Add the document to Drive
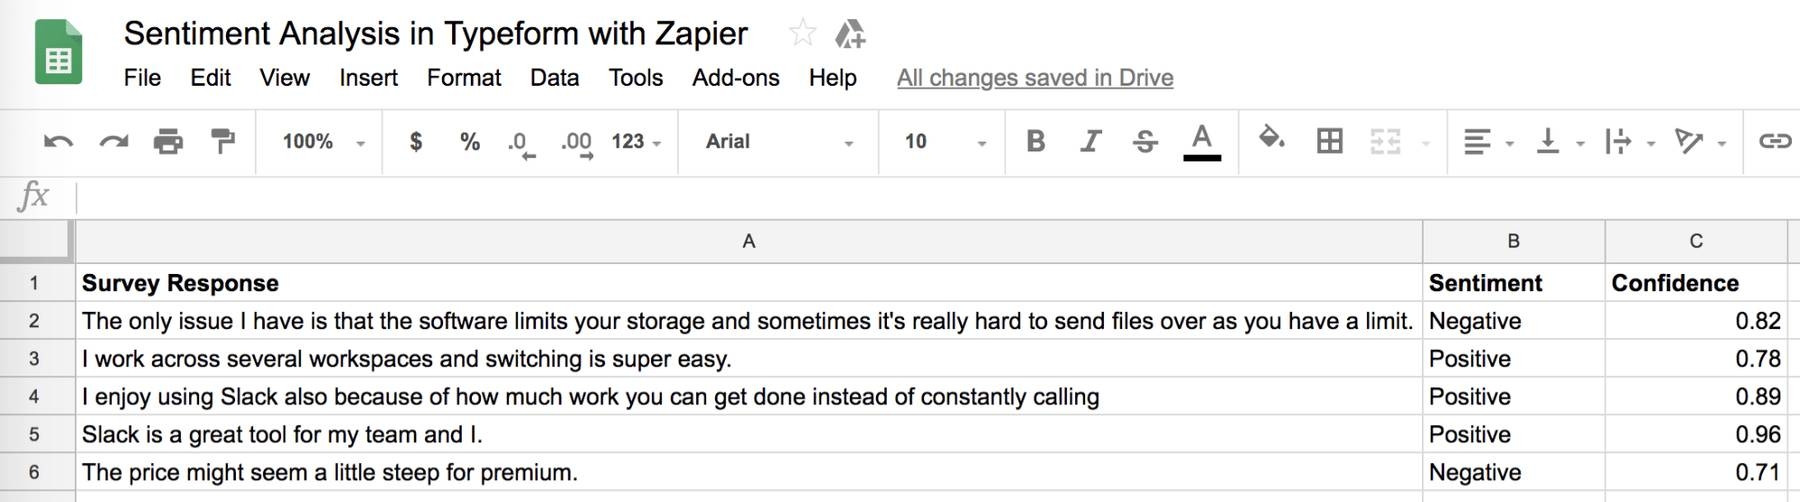This screenshot has width=1800, height=502. pos(850,34)
